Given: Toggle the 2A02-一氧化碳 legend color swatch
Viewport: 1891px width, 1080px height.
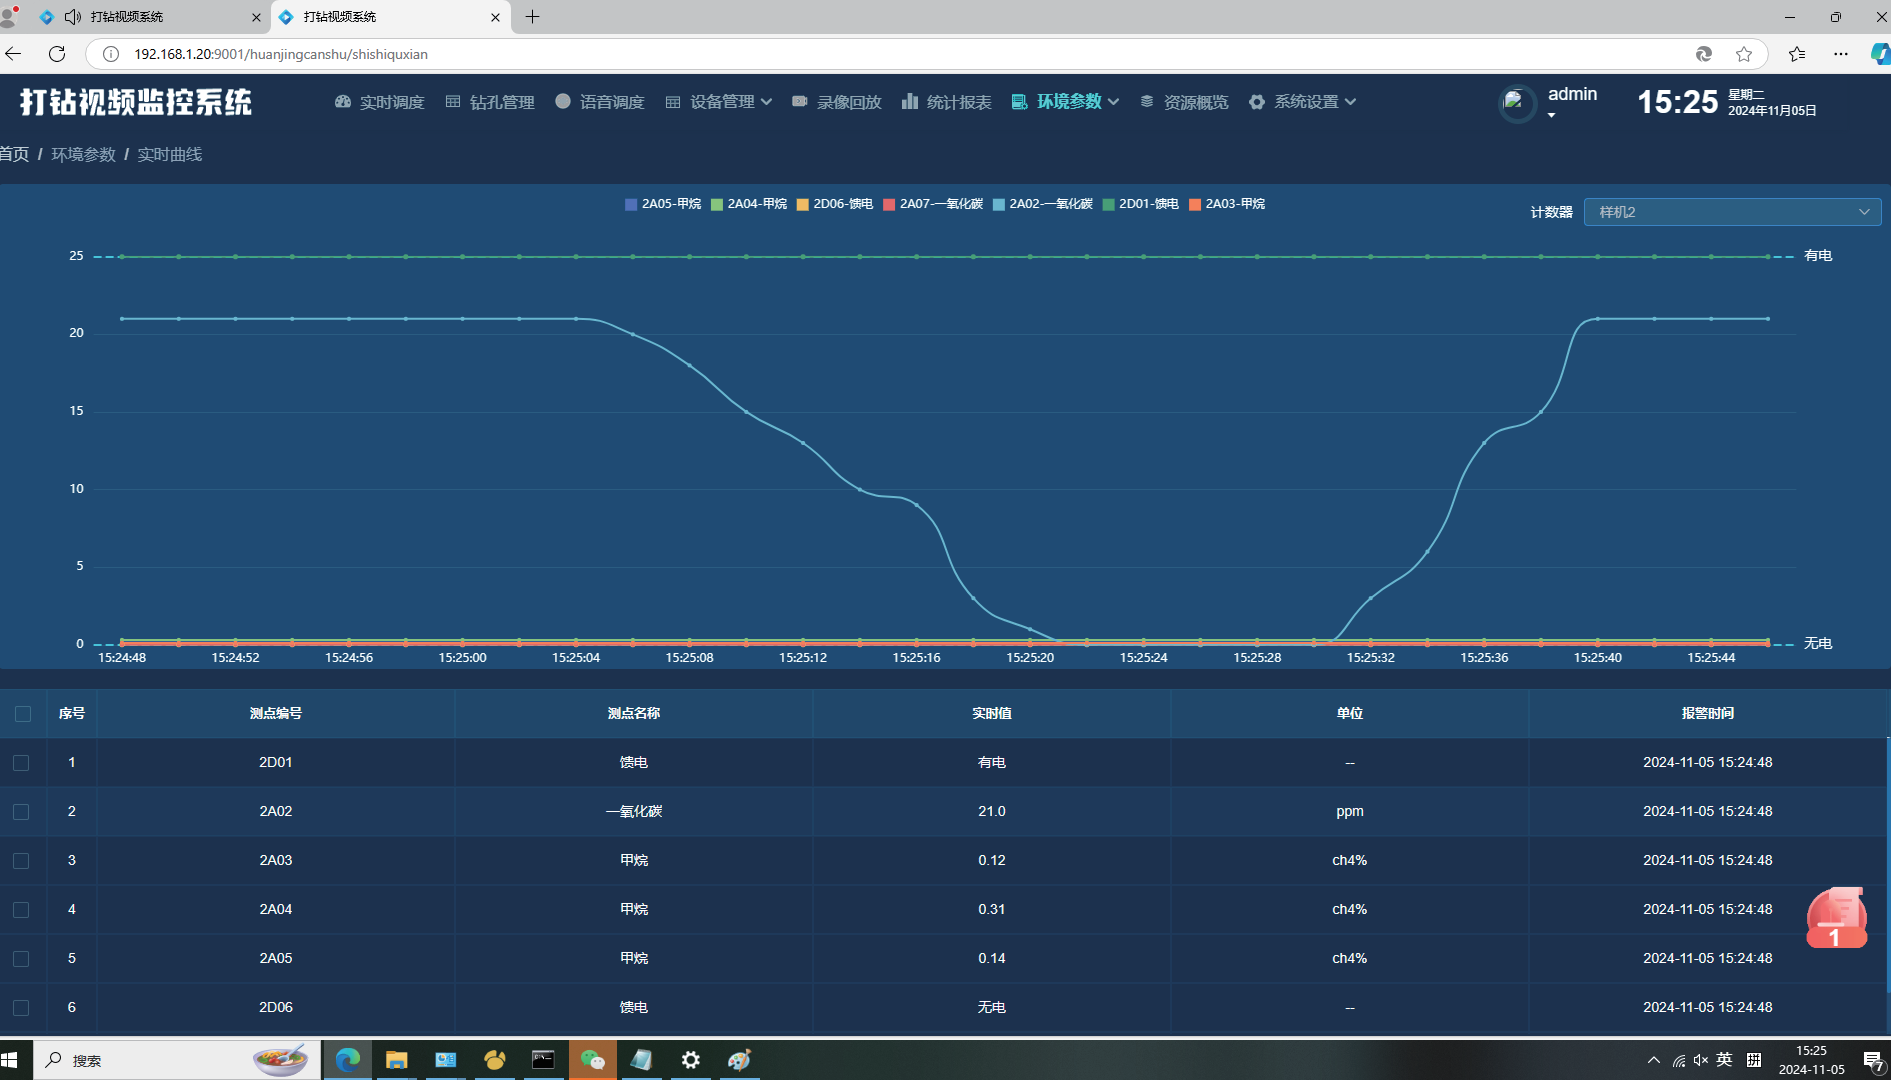Looking at the screenshot, I should (x=999, y=204).
